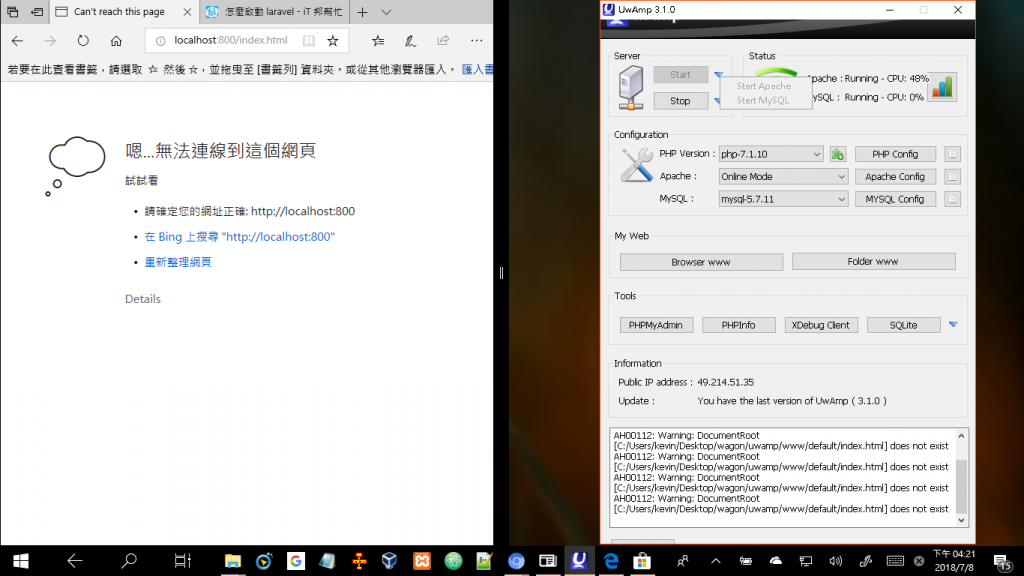Click the taskbar clock showing 04:21

(x=953, y=561)
